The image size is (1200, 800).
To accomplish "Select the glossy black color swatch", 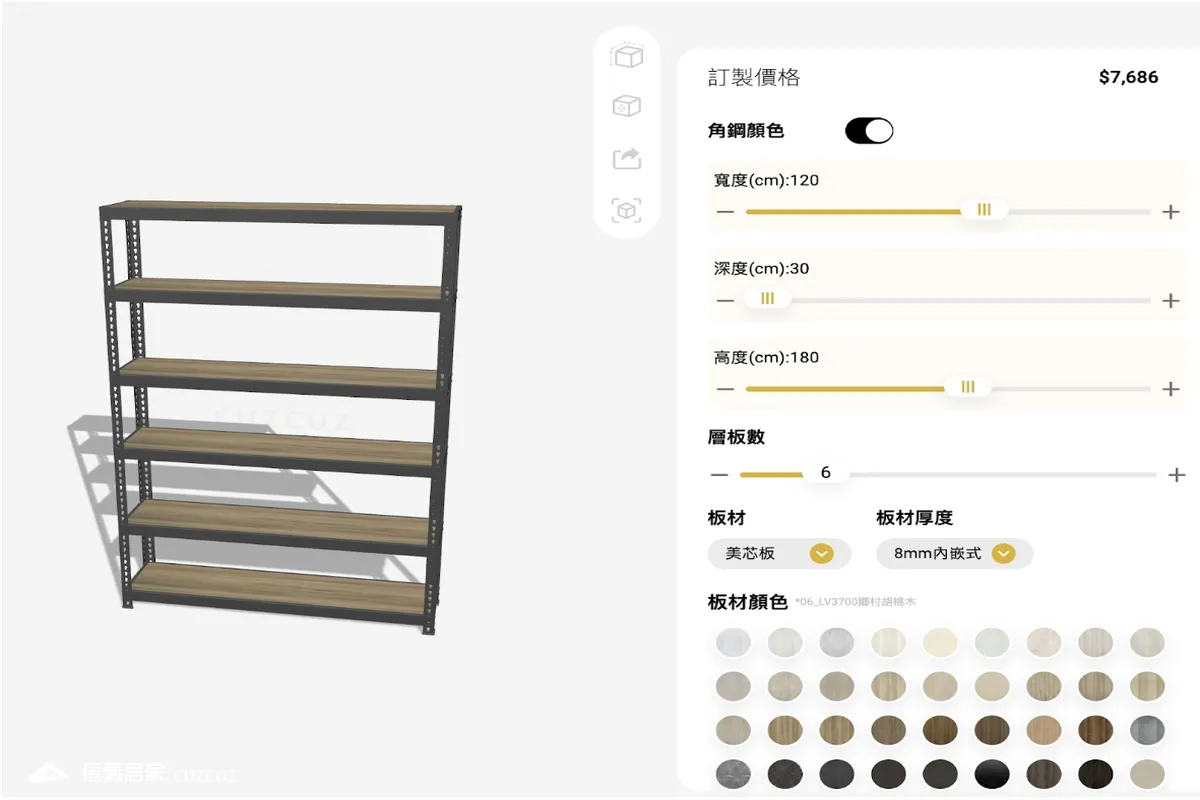I will click(992, 774).
